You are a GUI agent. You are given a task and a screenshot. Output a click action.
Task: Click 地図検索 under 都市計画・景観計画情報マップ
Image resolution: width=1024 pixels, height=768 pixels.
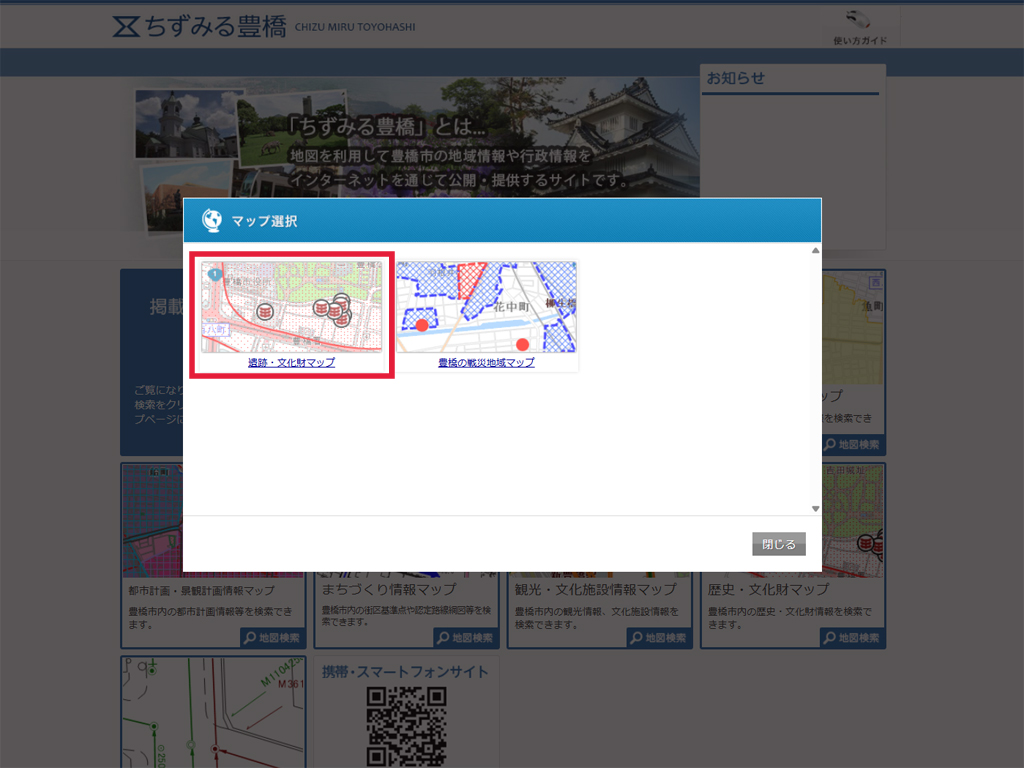tap(272, 638)
